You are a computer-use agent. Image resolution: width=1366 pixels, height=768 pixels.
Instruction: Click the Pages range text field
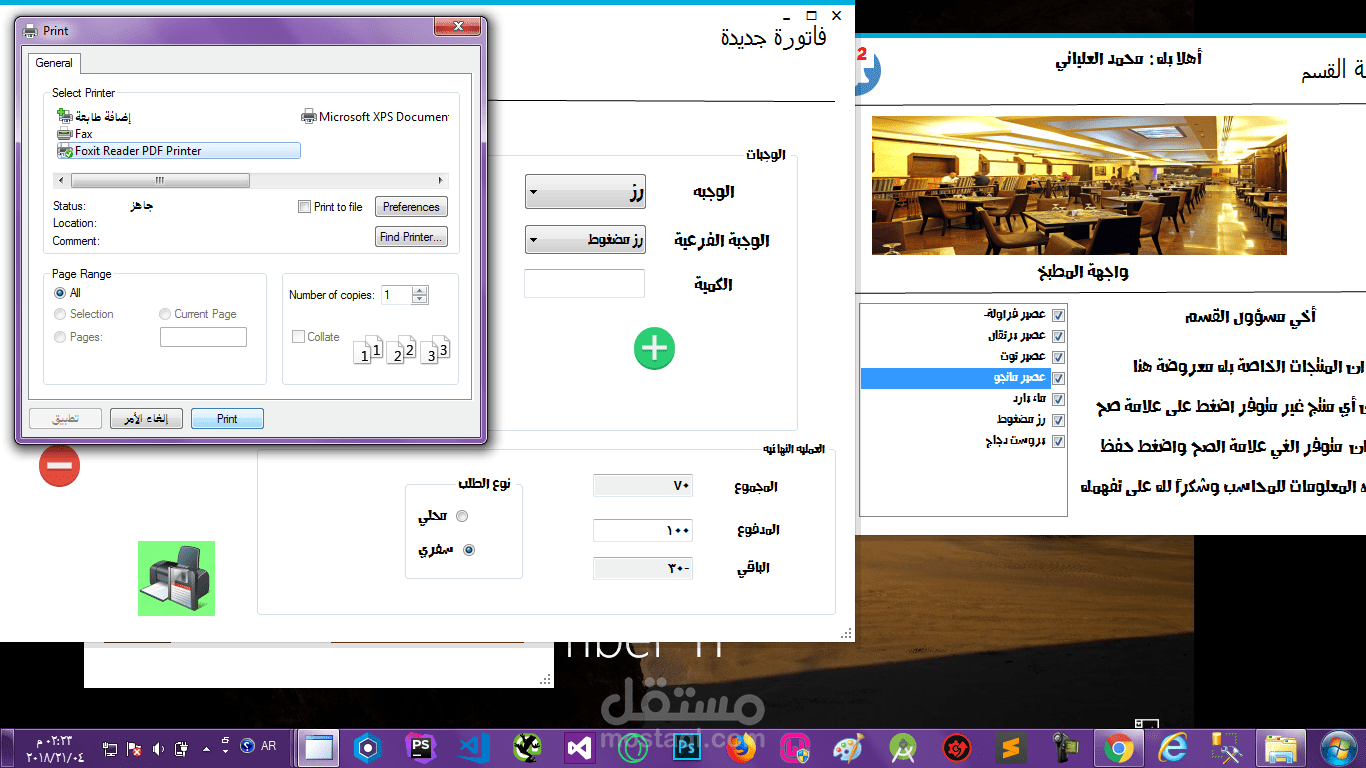203,337
